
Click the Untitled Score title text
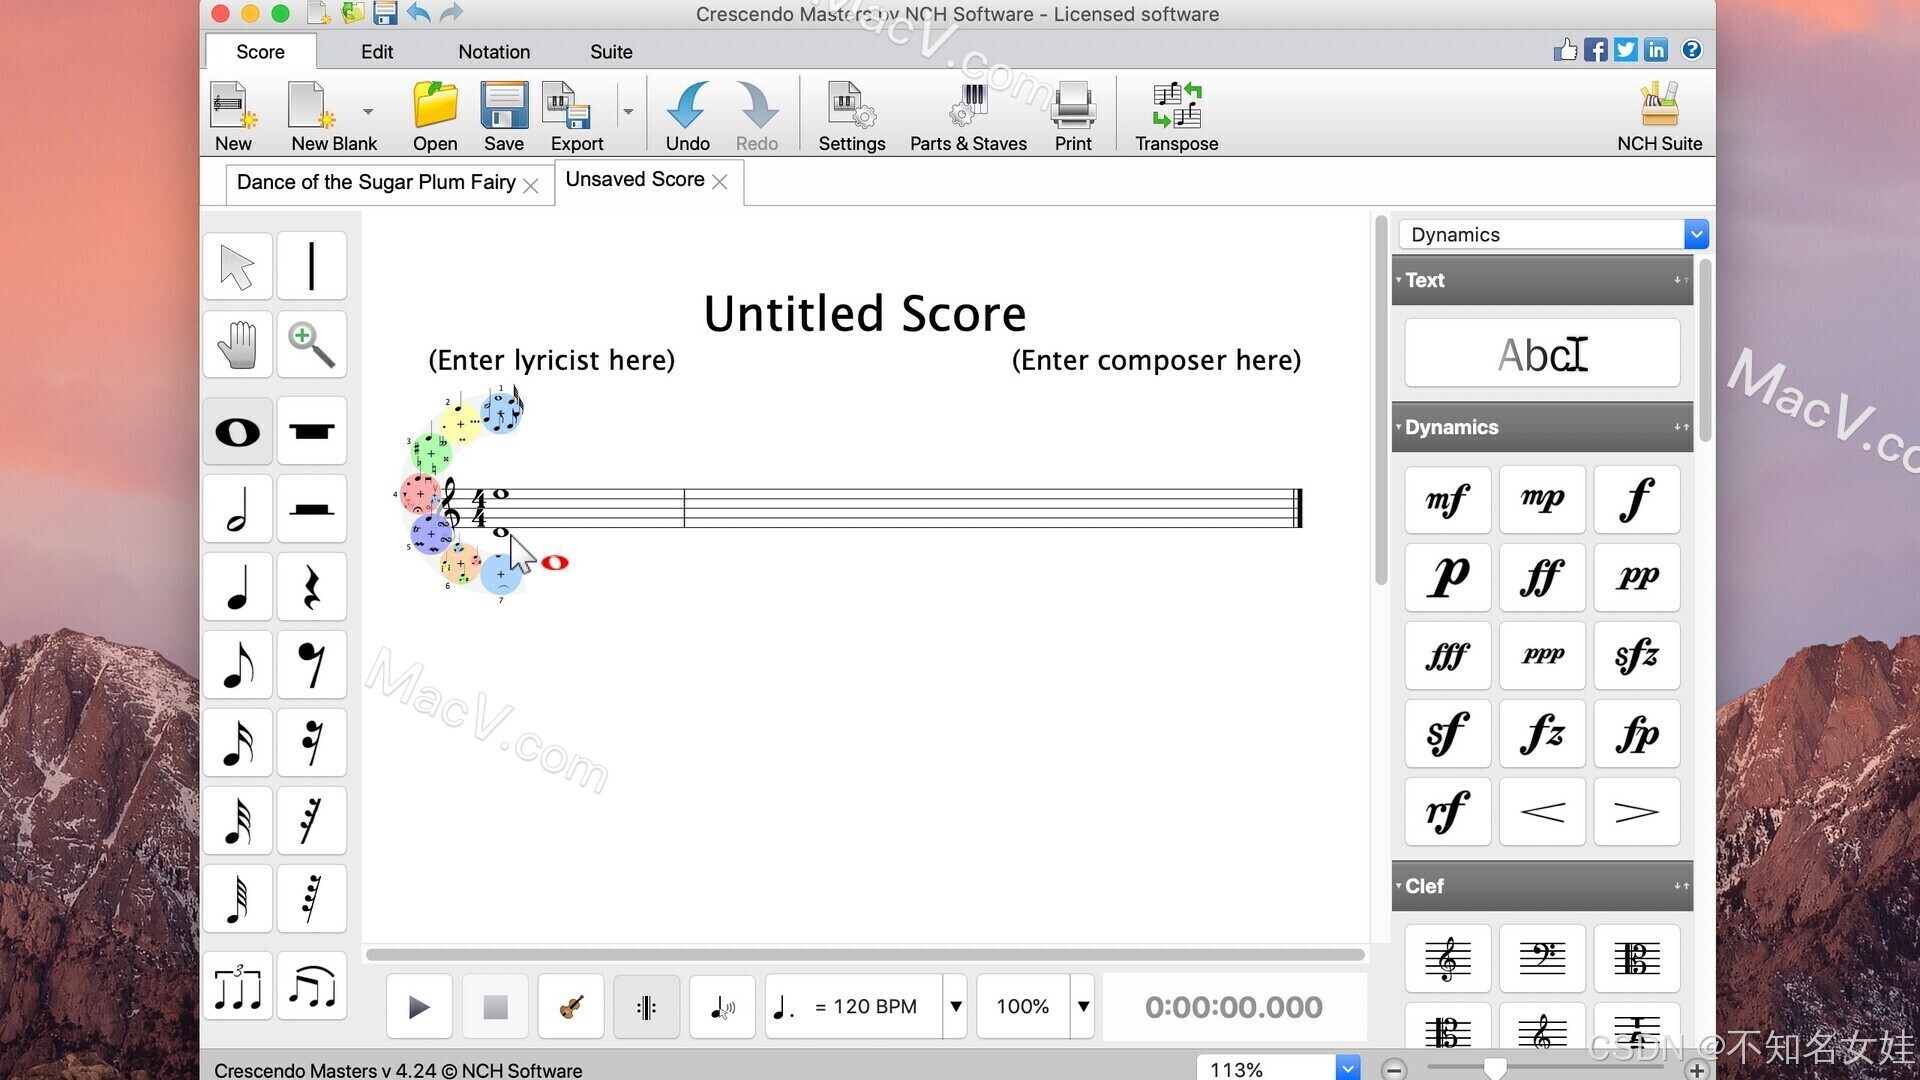pos(864,314)
